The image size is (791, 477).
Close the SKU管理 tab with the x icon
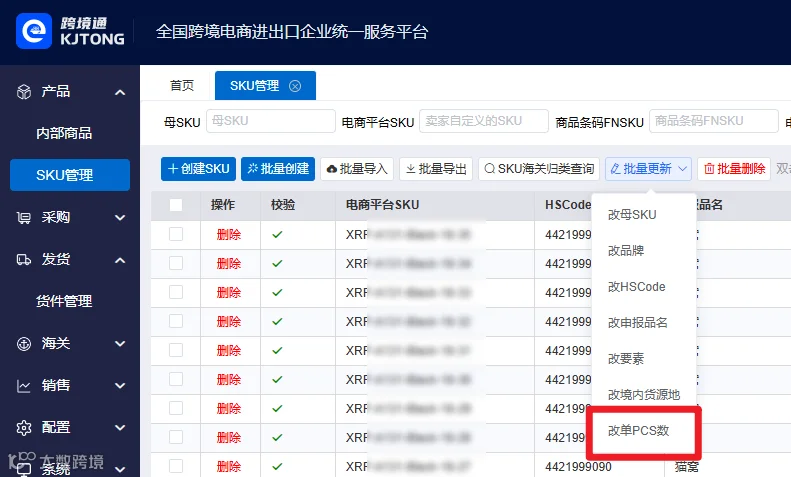tap(295, 86)
